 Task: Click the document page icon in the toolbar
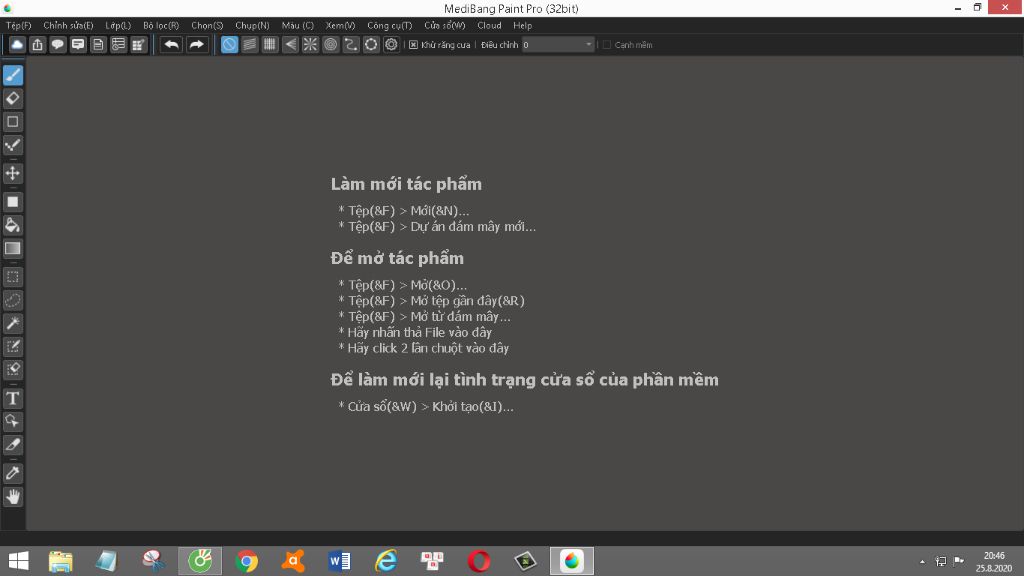click(x=98, y=44)
